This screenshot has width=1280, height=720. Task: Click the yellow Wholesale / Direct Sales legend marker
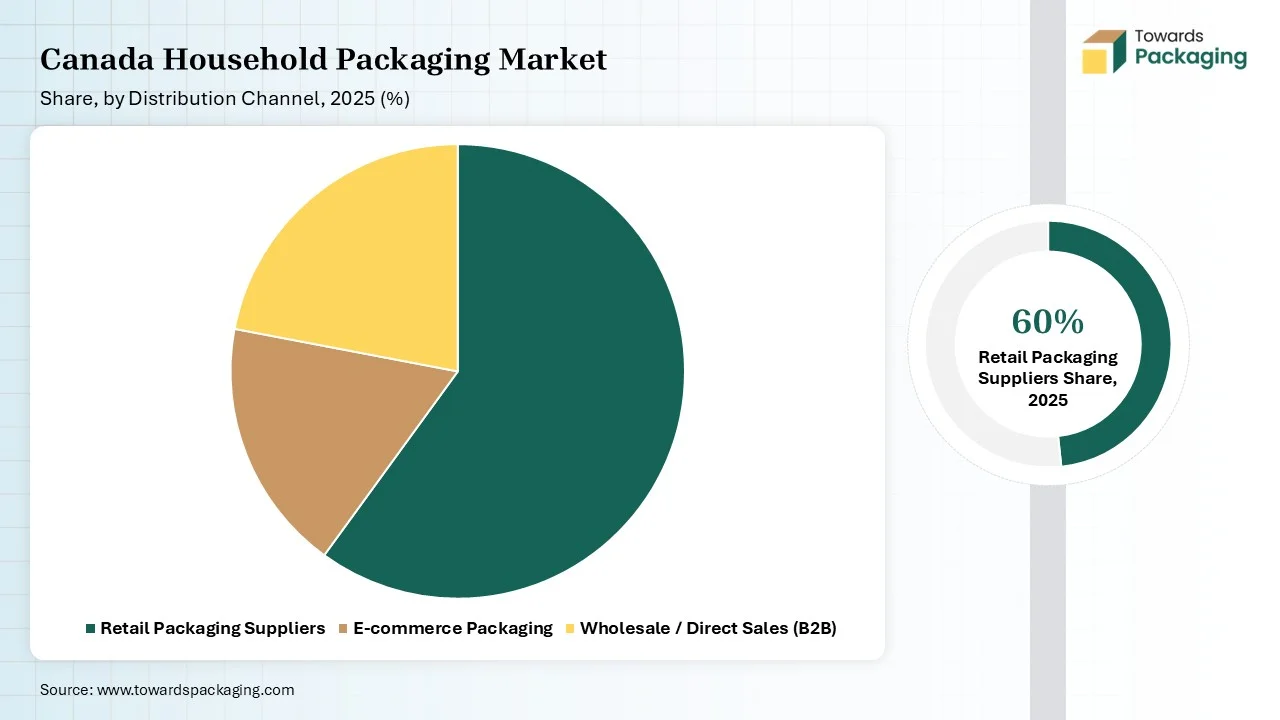coord(571,628)
